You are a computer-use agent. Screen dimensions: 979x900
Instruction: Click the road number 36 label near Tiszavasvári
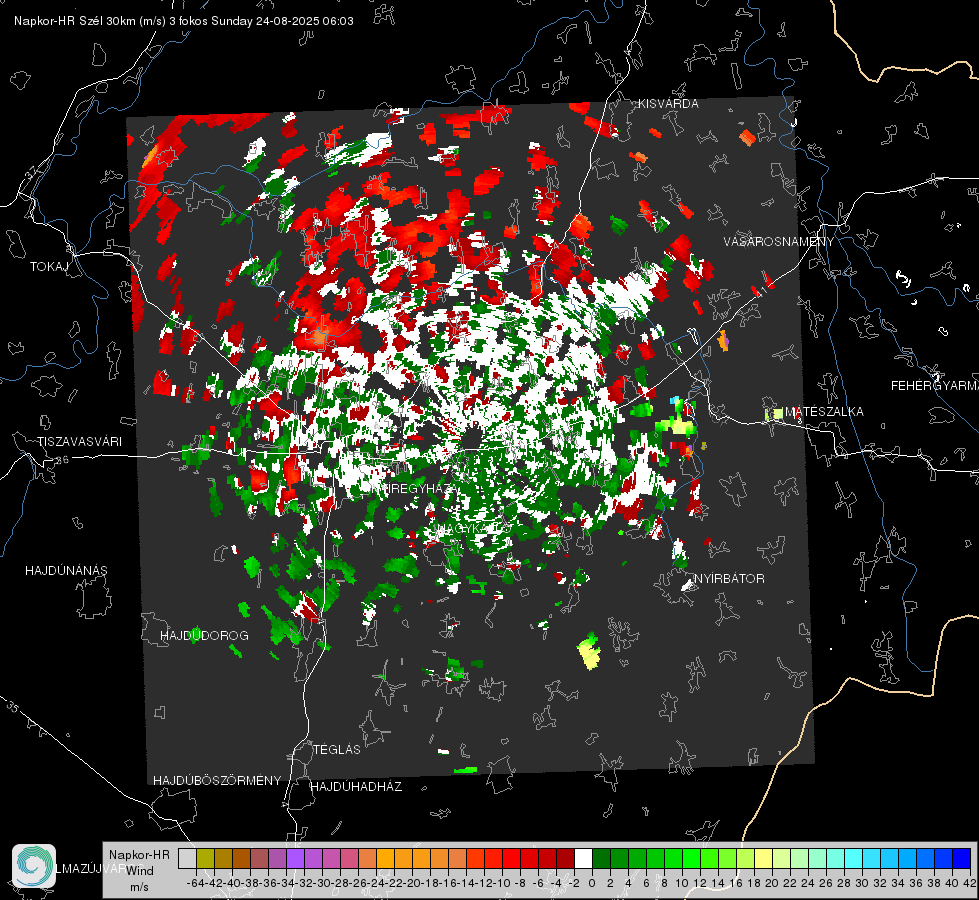coord(62,460)
